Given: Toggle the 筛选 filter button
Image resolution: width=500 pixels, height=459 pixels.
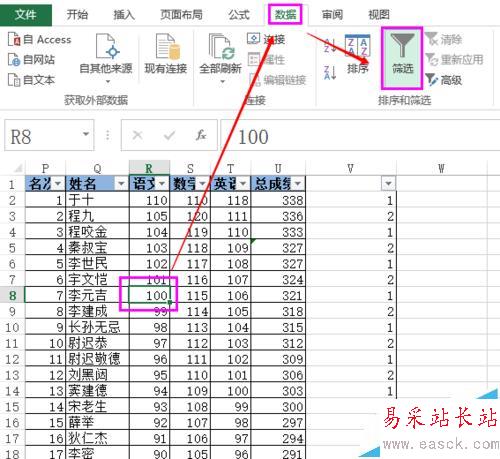Looking at the screenshot, I should click(402, 58).
